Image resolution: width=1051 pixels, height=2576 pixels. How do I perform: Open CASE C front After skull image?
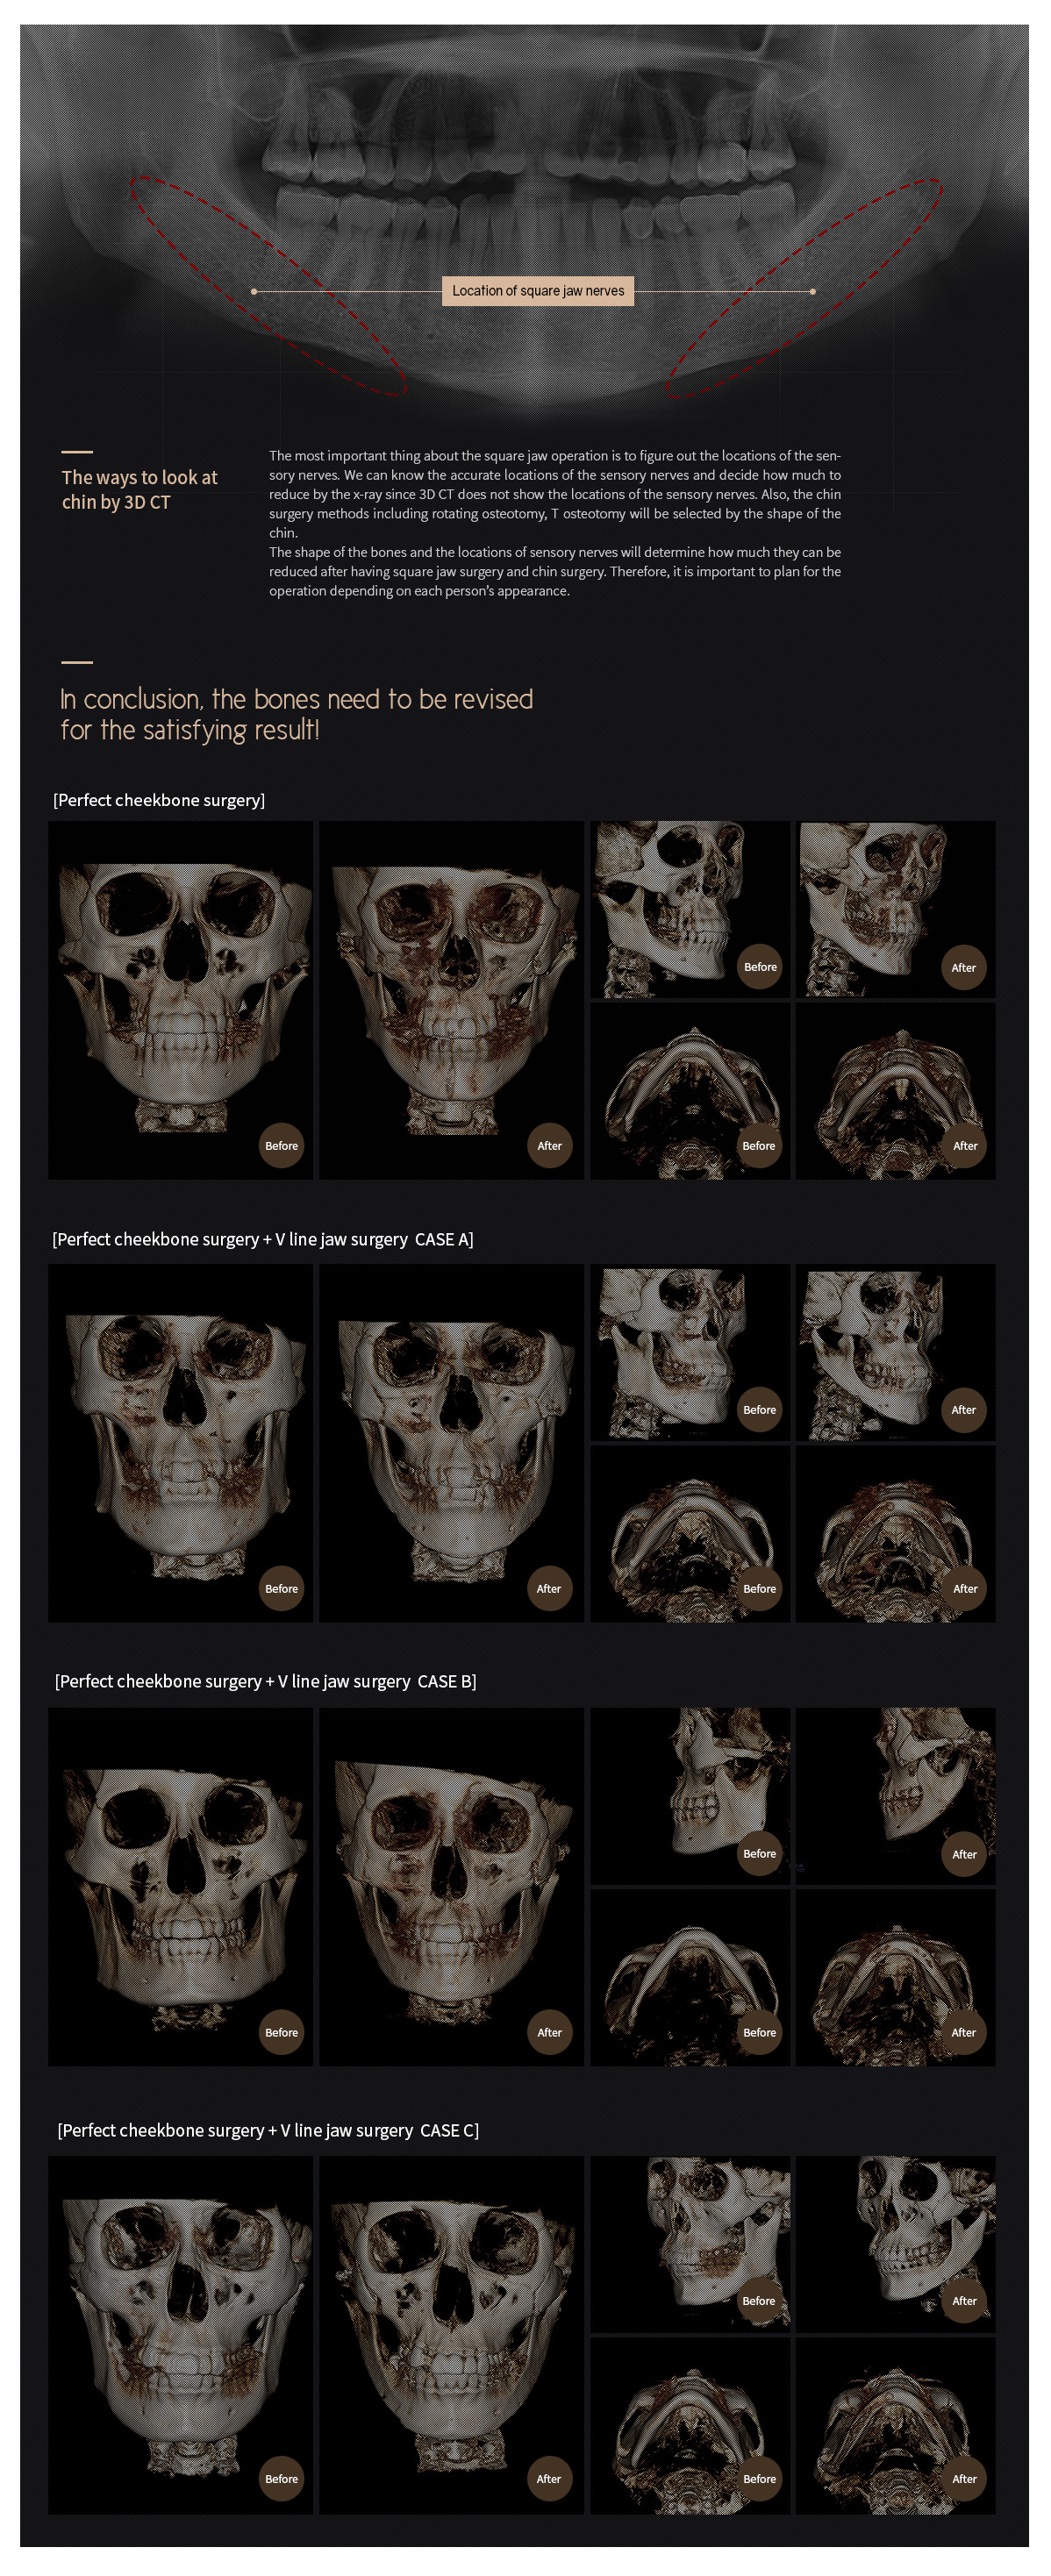point(452,2335)
